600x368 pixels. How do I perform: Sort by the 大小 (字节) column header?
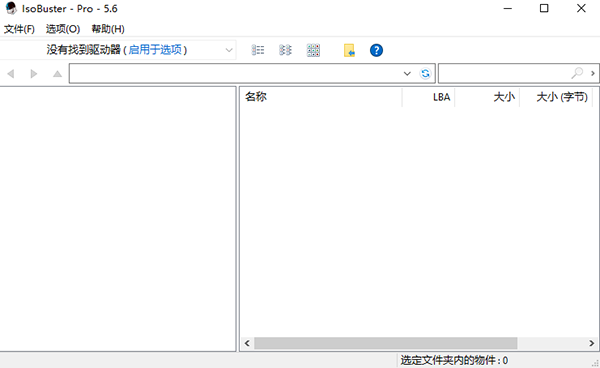coord(556,97)
